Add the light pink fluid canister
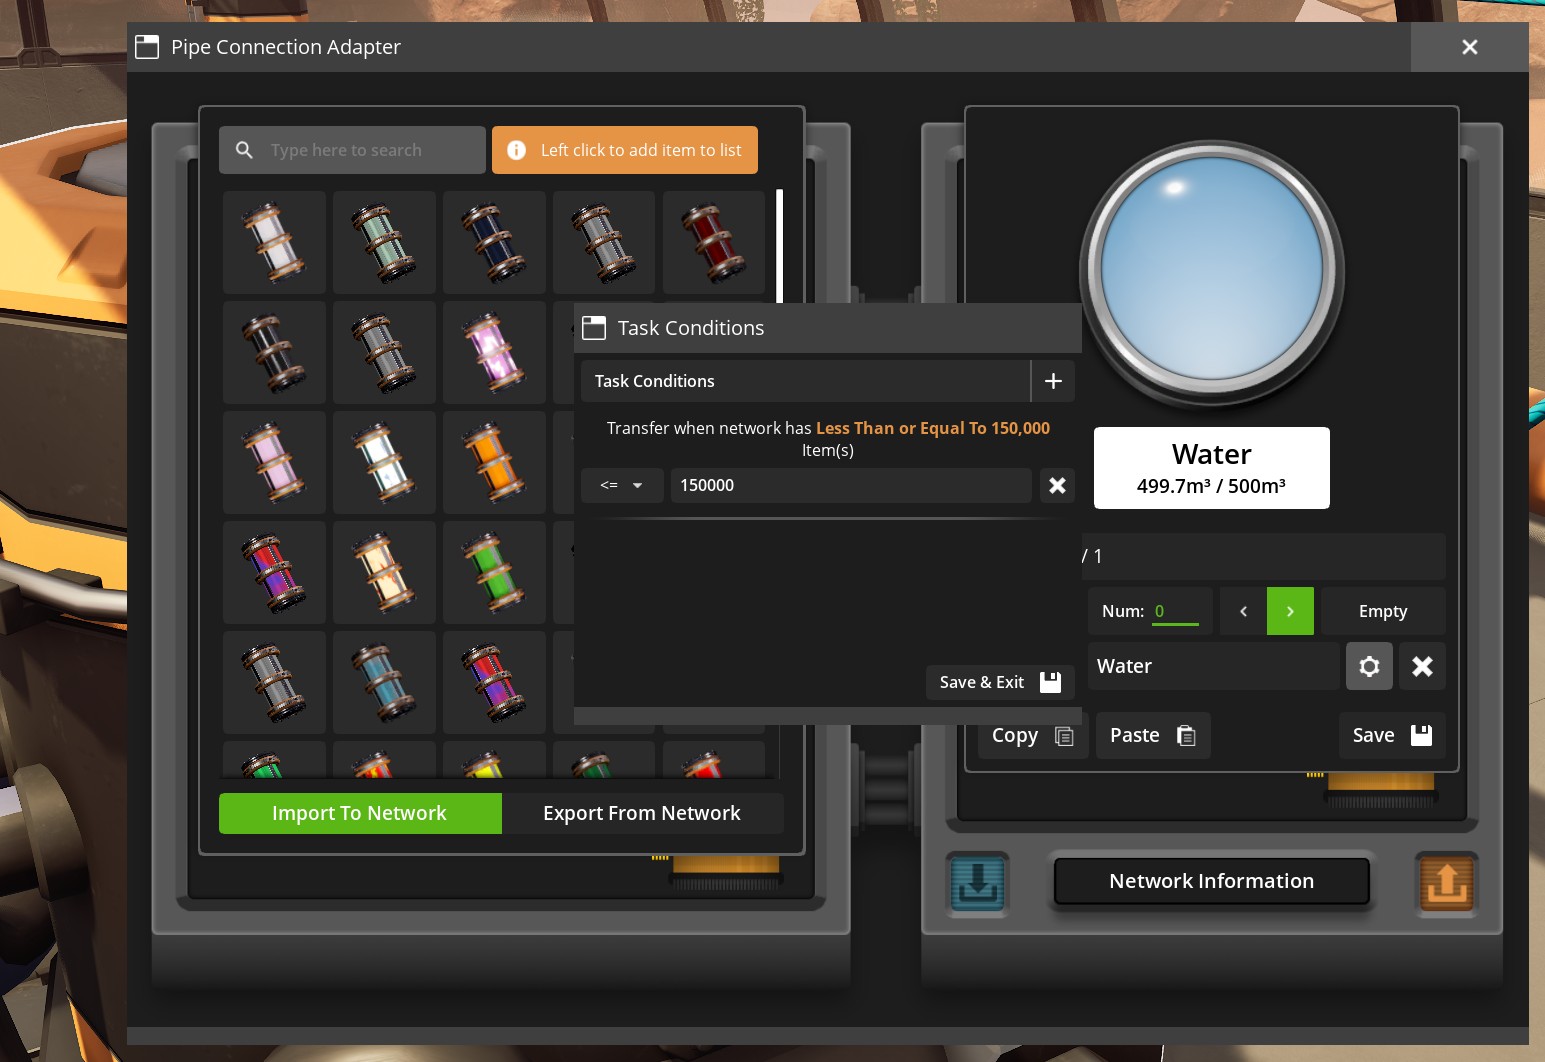The image size is (1545, 1062). click(x=274, y=462)
